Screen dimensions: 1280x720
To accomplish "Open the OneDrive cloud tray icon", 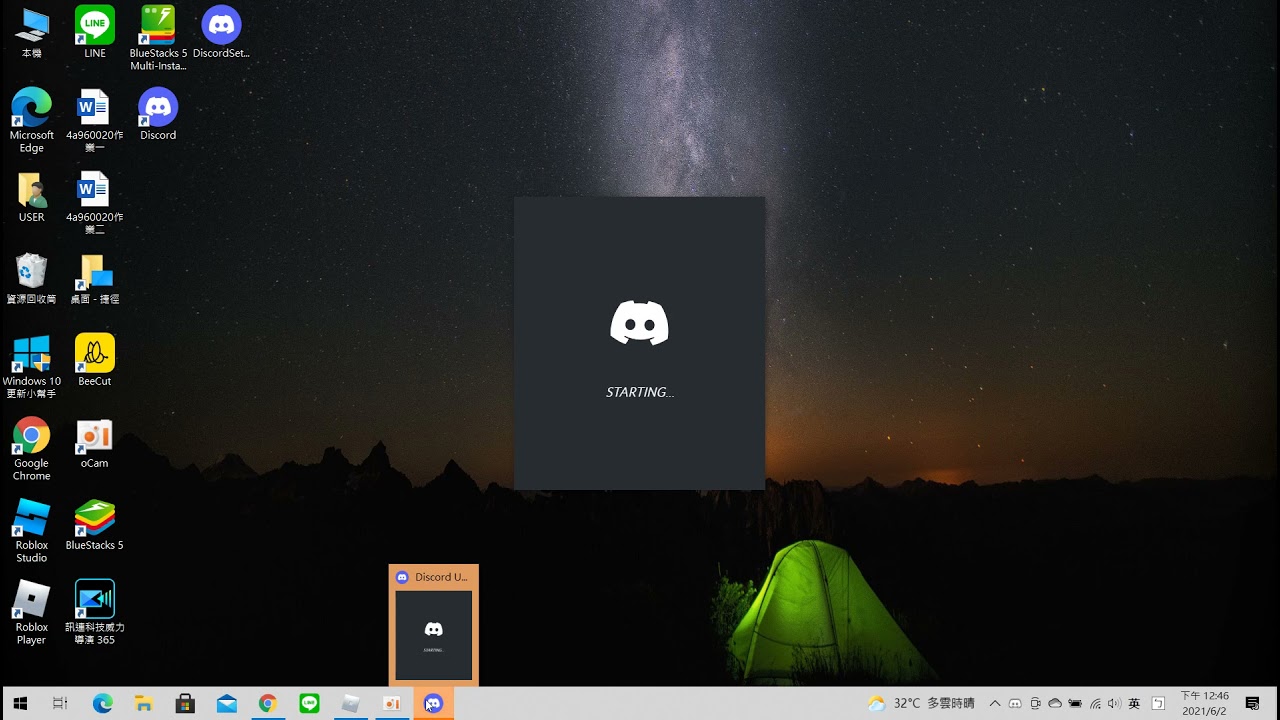I will tap(1055, 704).
